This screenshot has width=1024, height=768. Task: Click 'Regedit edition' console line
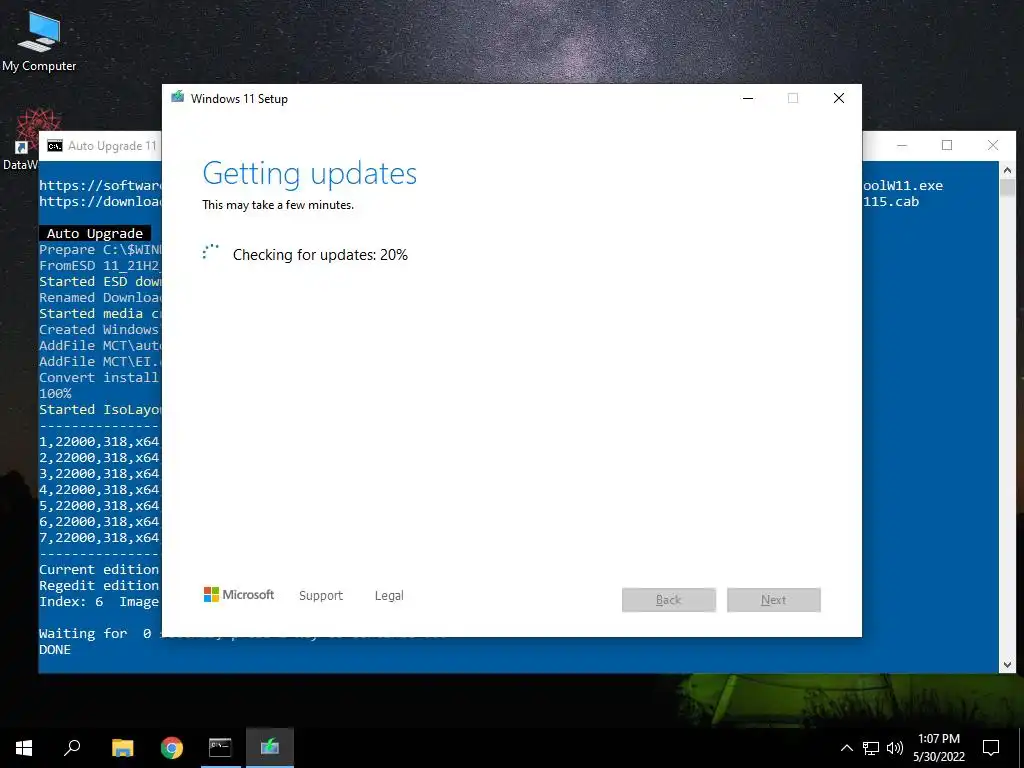coord(99,585)
